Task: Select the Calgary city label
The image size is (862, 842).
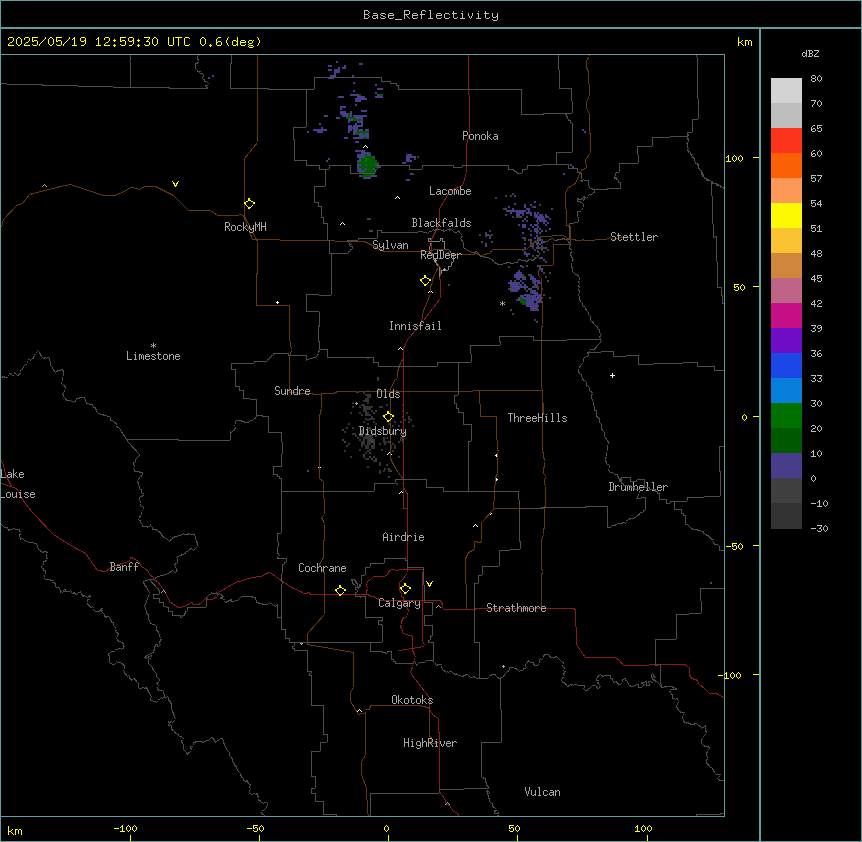Action: tap(399, 603)
